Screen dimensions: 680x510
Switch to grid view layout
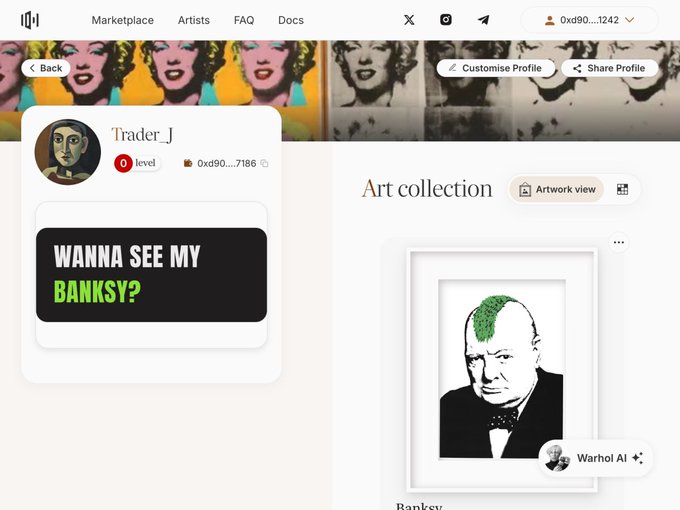pyautogui.click(x=622, y=189)
